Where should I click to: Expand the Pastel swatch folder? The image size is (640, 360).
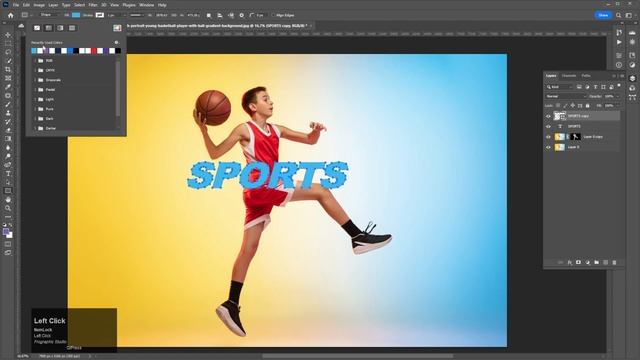(35, 89)
